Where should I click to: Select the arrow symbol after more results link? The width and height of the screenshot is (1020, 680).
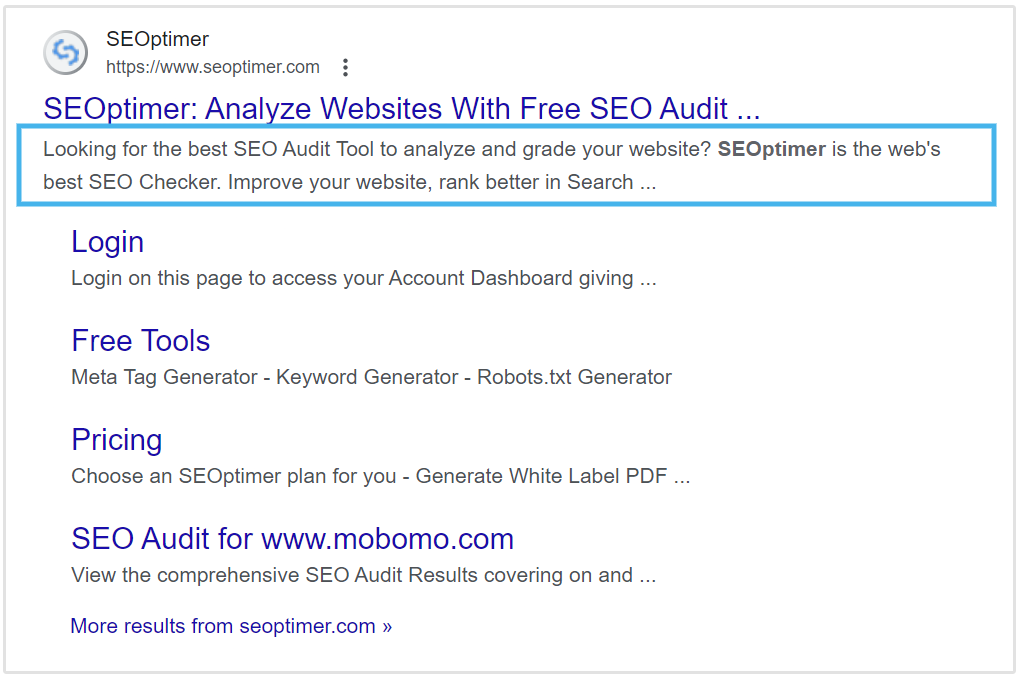(x=385, y=625)
